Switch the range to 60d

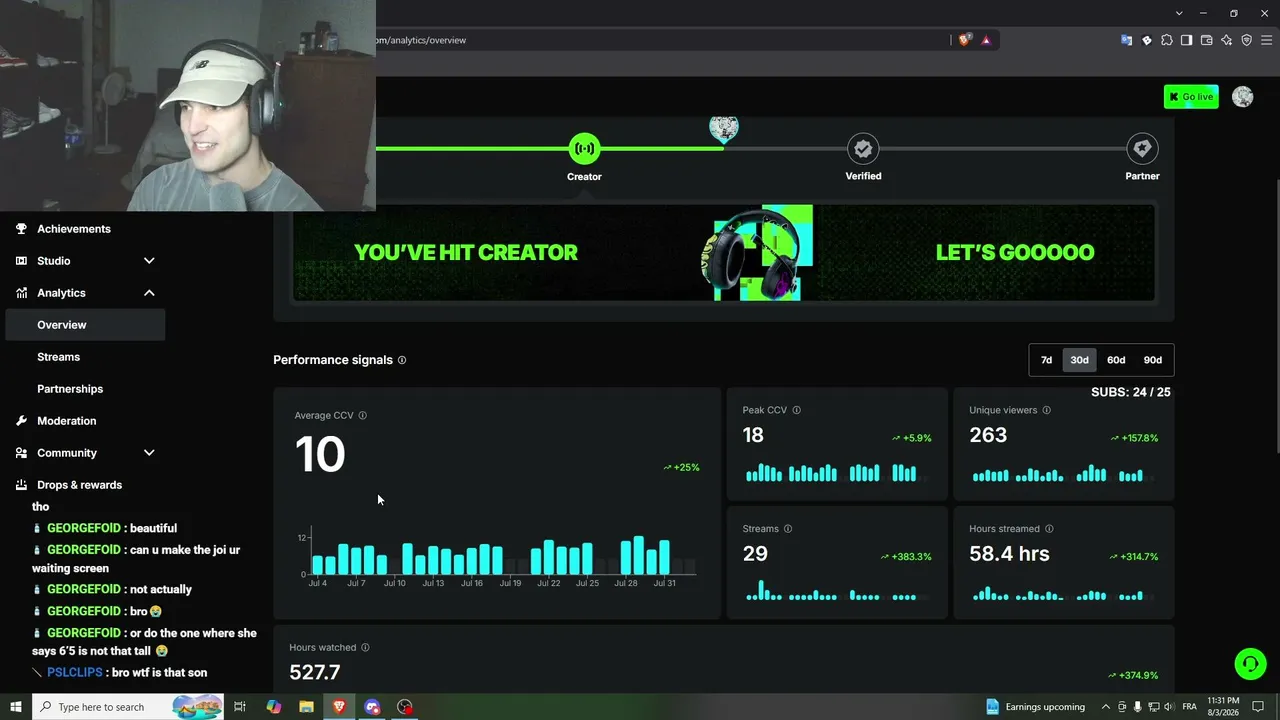point(1116,360)
